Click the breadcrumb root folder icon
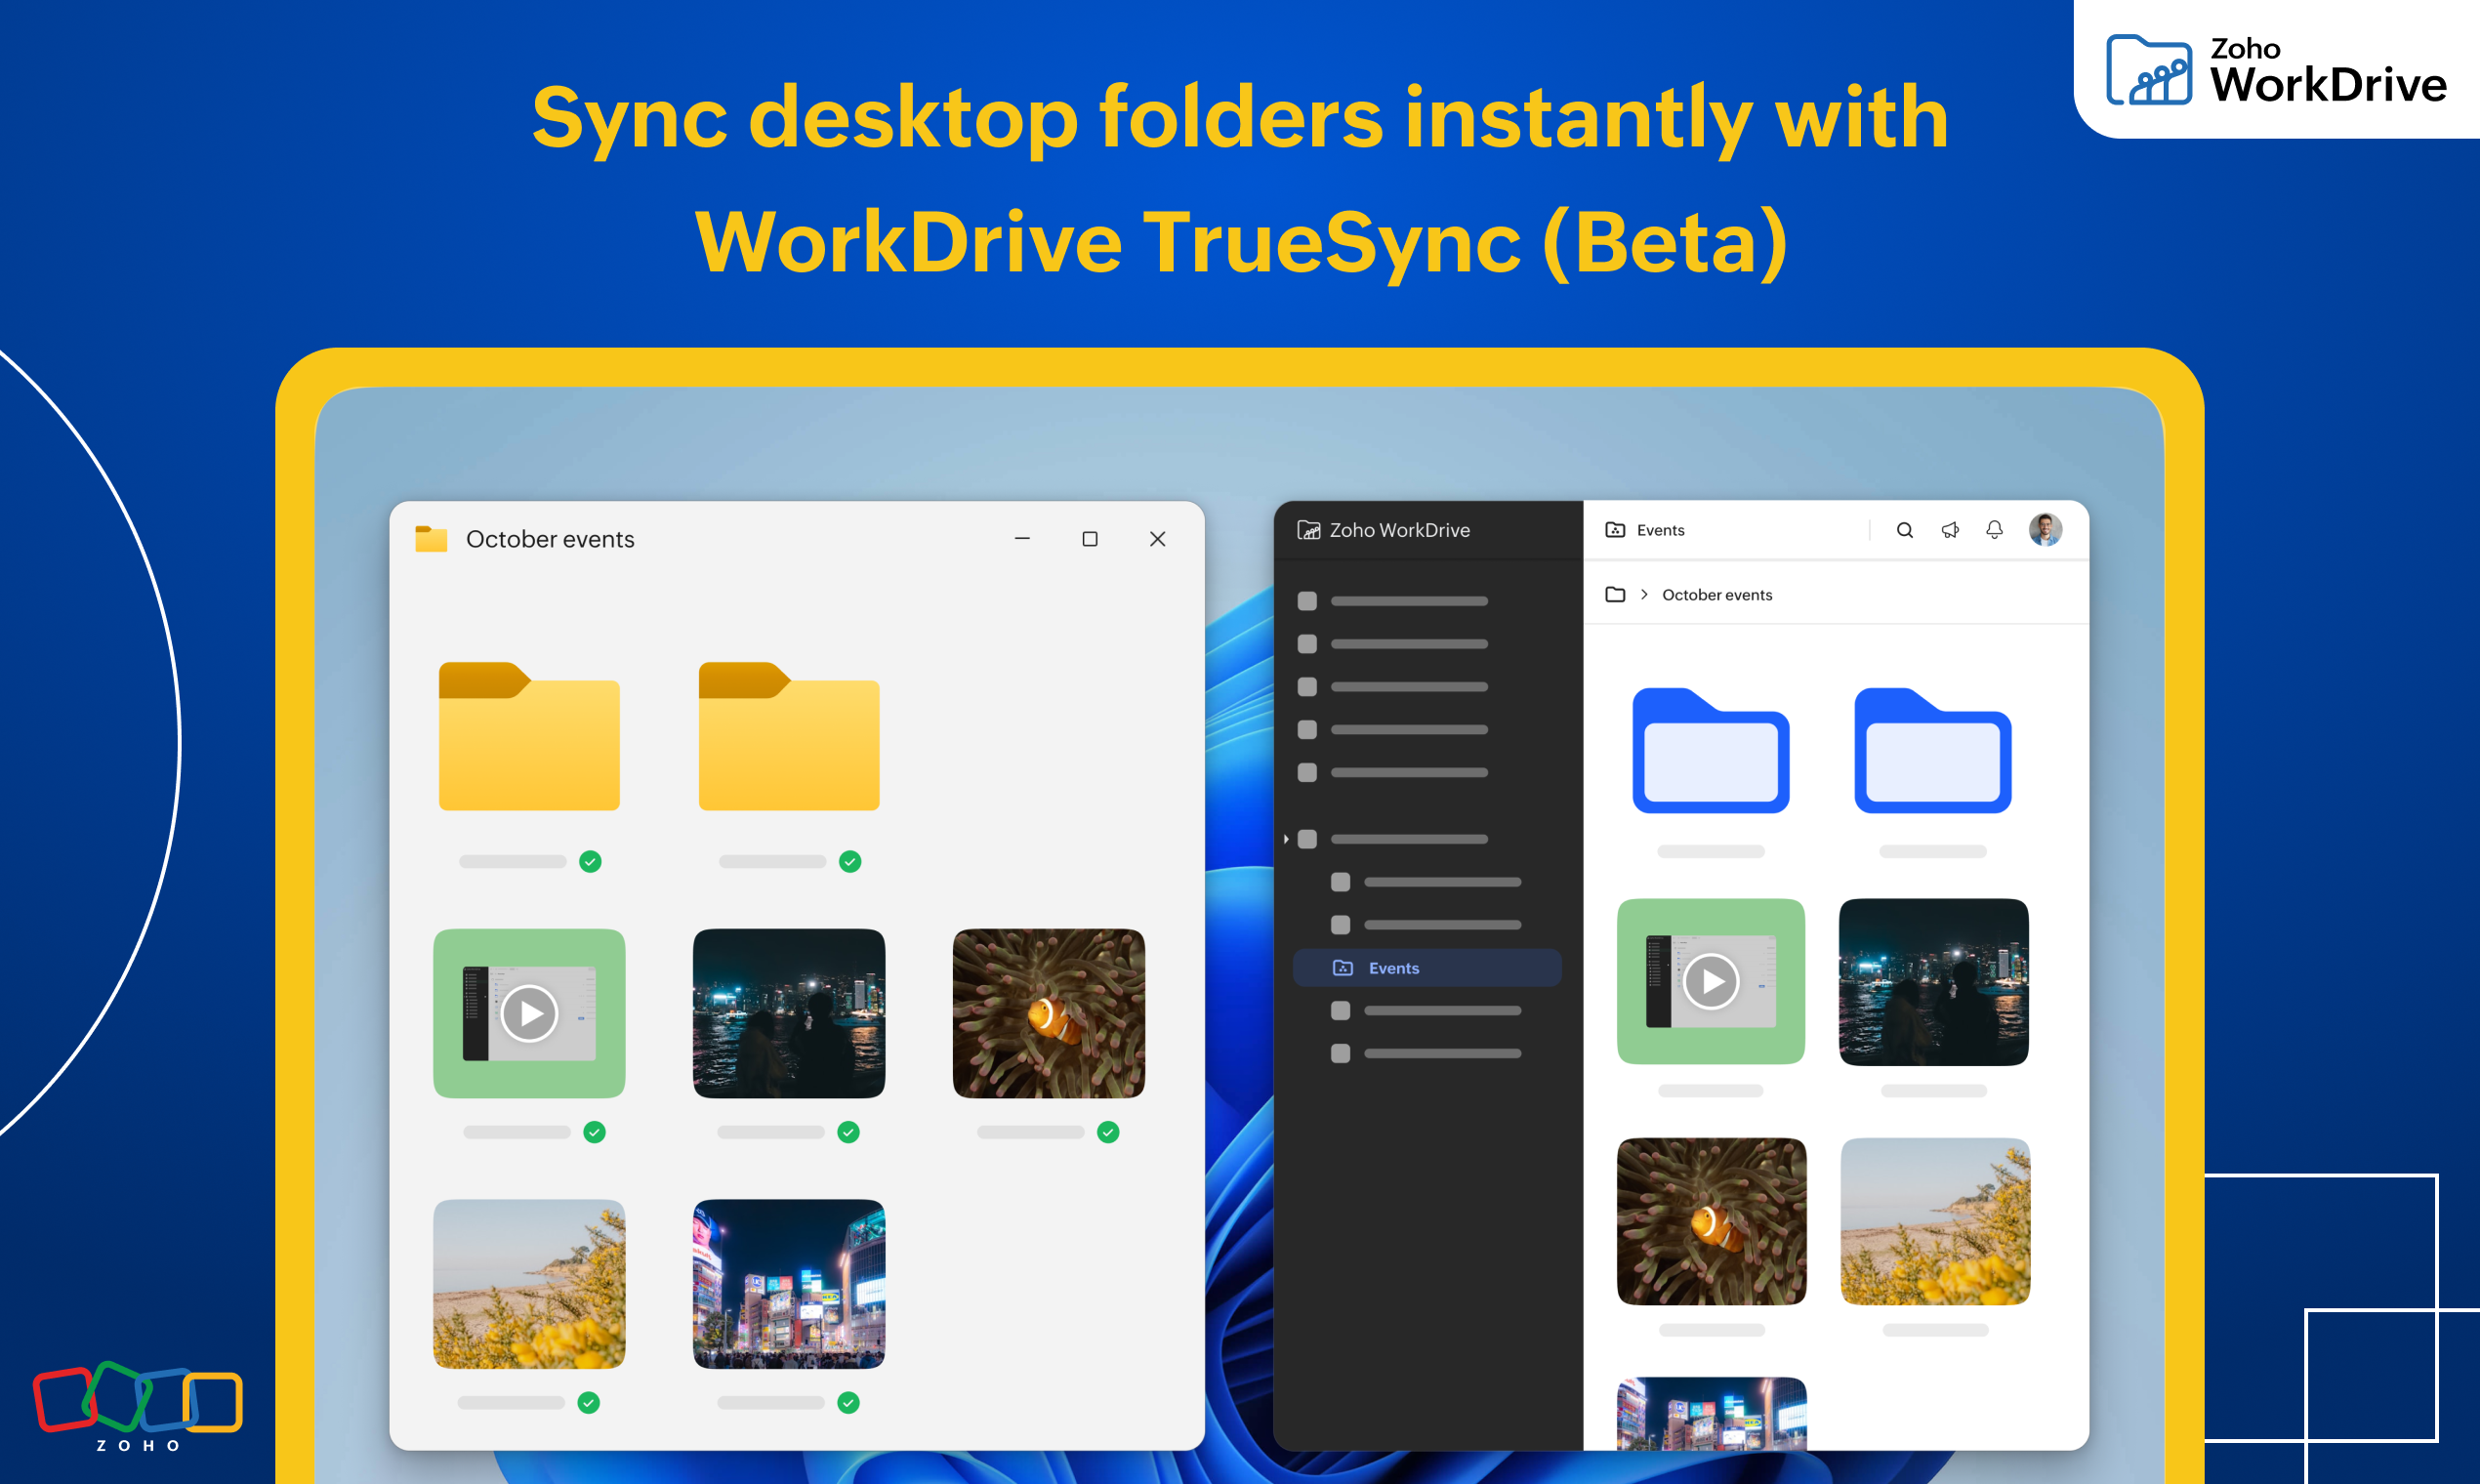The image size is (2480, 1484). [1615, 595]
